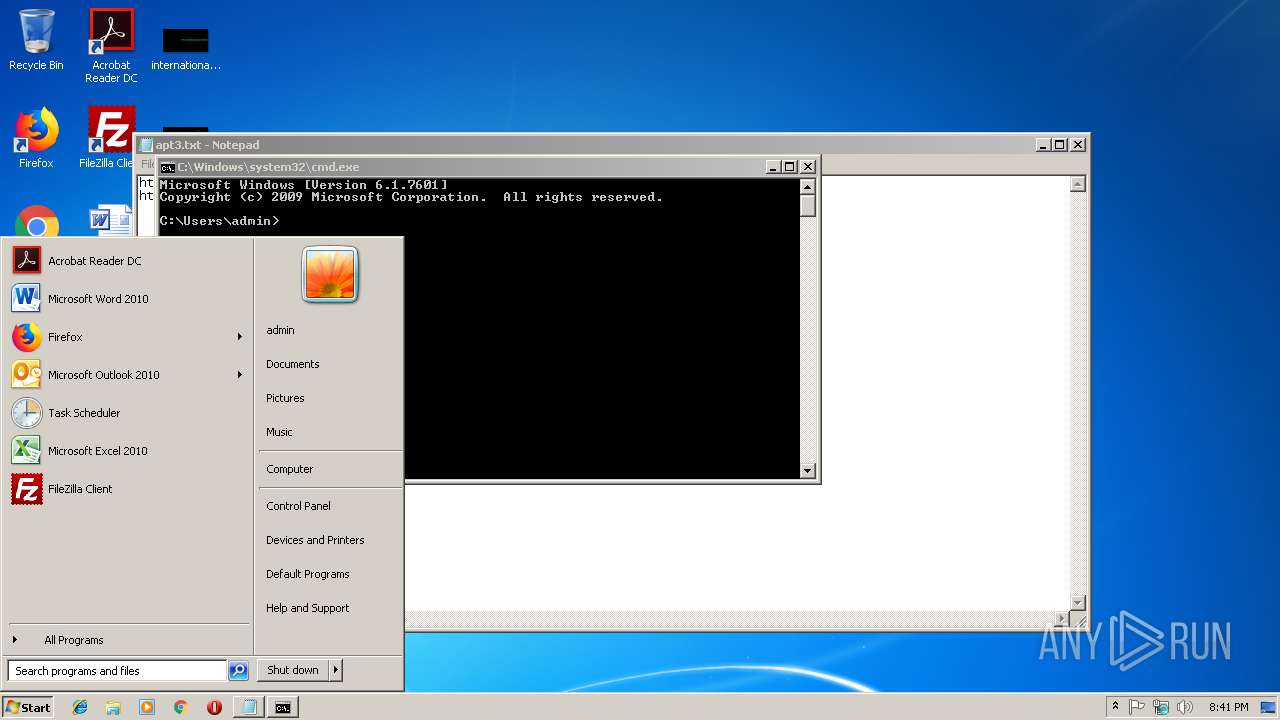Viewport: 1280px width, 720px height.
Task: Launch Microsoft Excel 2010 from Start menu
Action: 127,451
